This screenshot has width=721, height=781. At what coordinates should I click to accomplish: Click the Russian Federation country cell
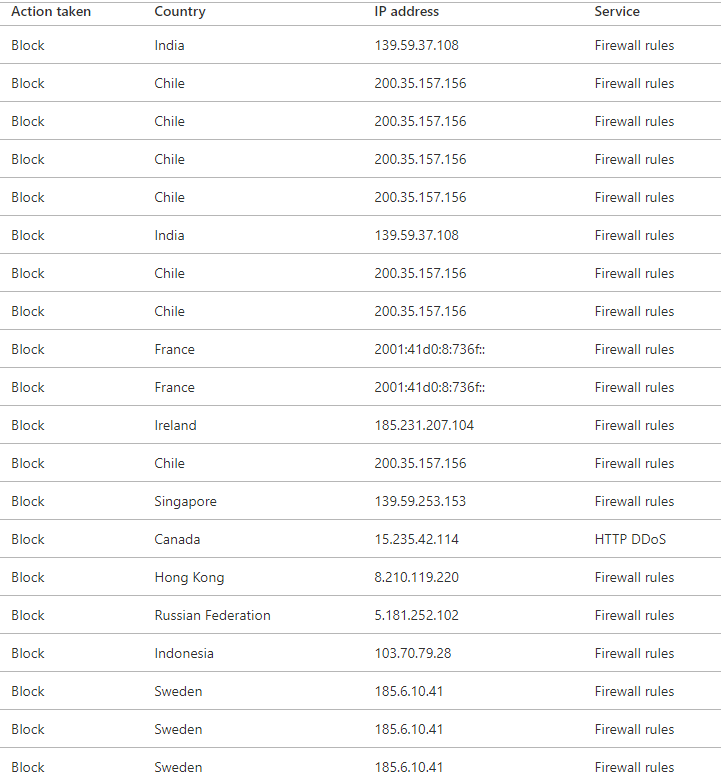point(213,615)
